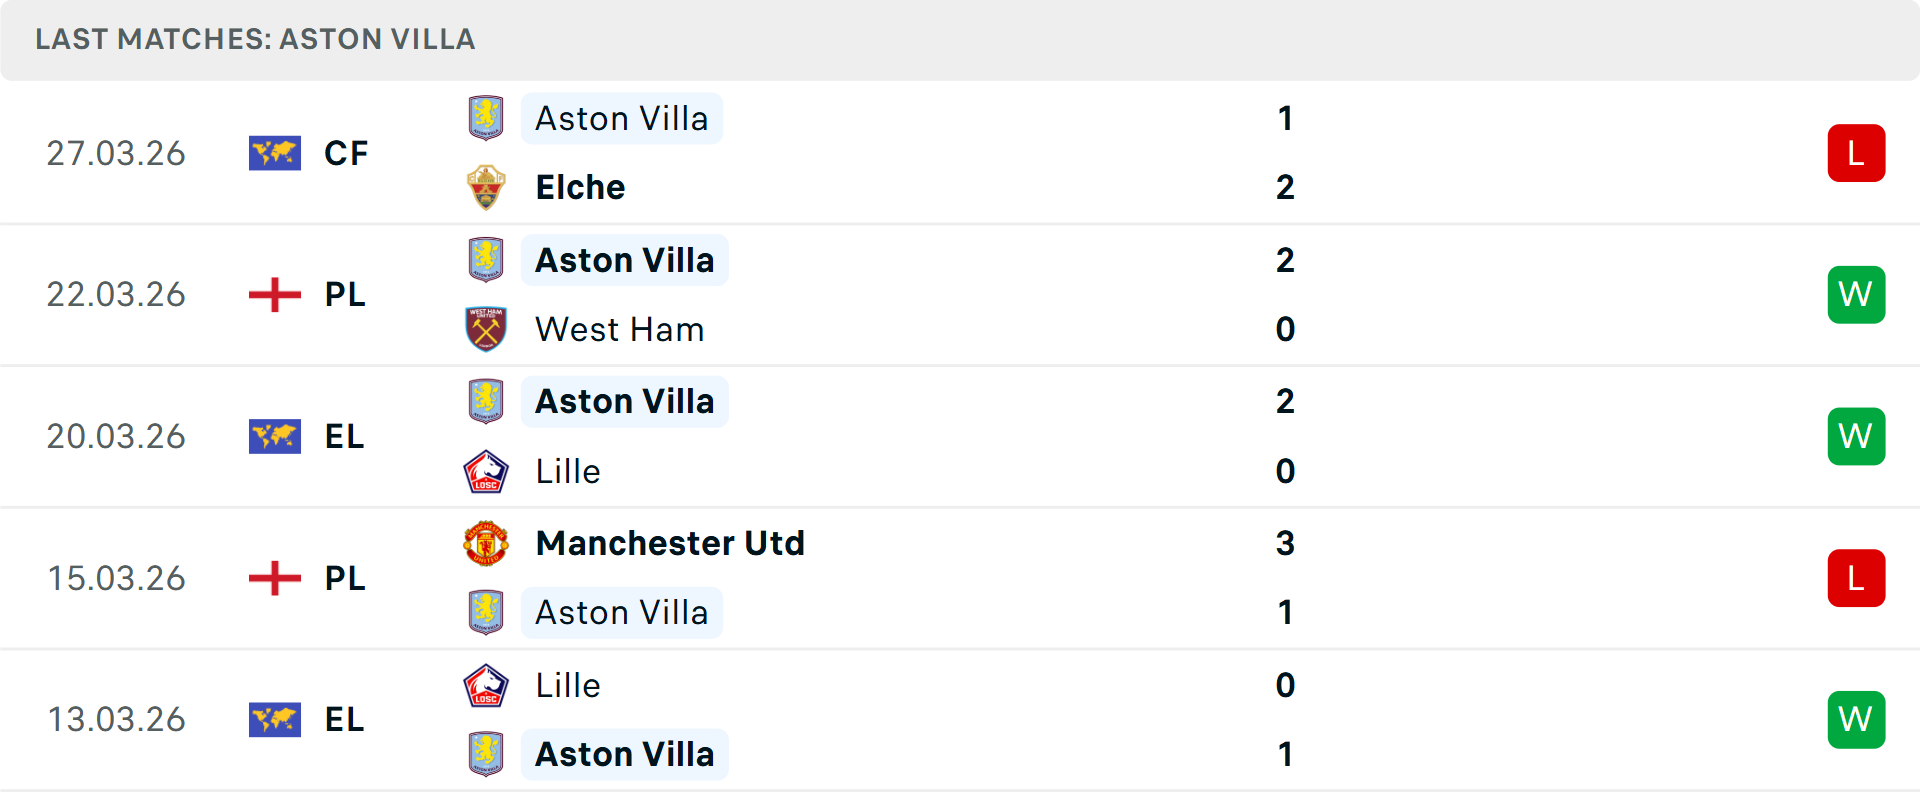Open the Lille LOSC badge in third row
Viewport: 1920px width, 792px height.
(487, 470)
